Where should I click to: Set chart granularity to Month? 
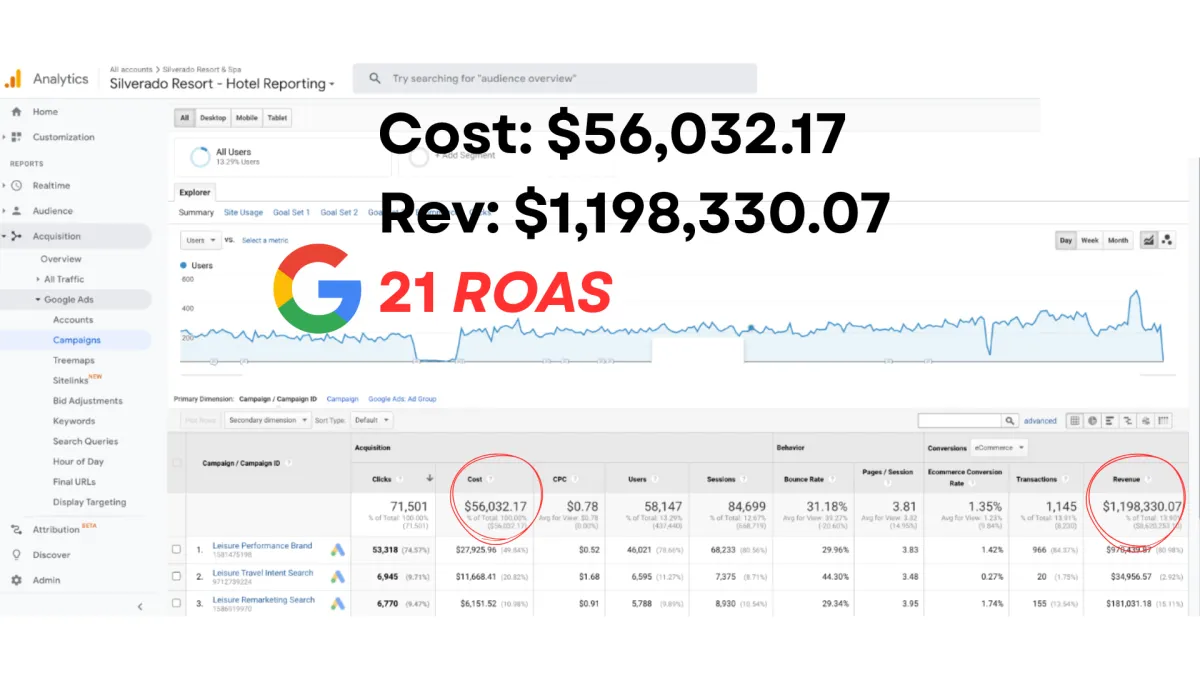click(1118, 240)
